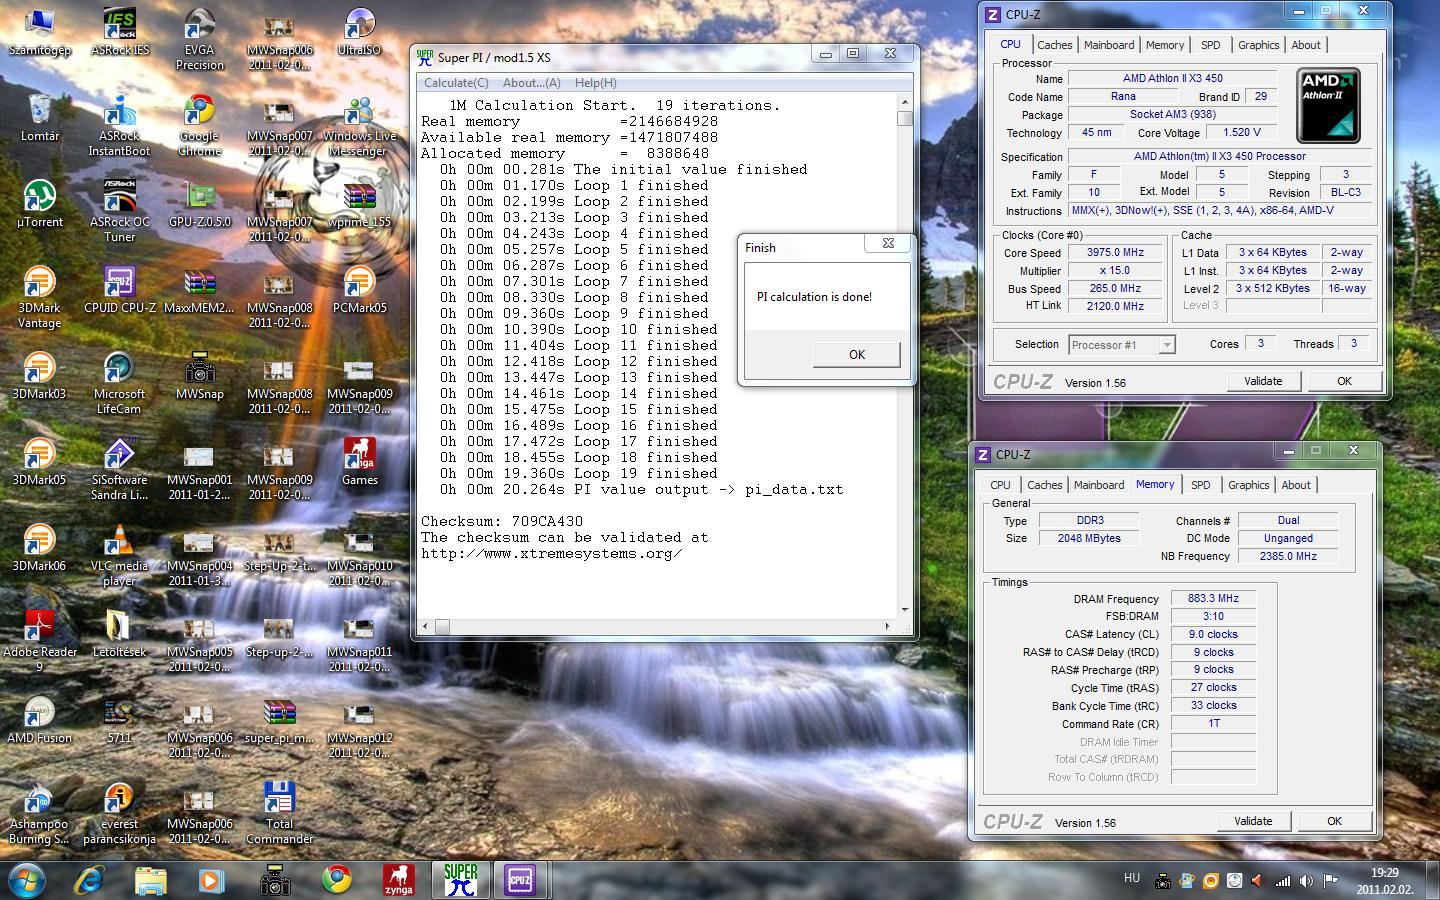This screenshot has height=900, width=1440.
Task: Click Super PI vertical scrollbar down arrow
Action: tap(905, 609)
